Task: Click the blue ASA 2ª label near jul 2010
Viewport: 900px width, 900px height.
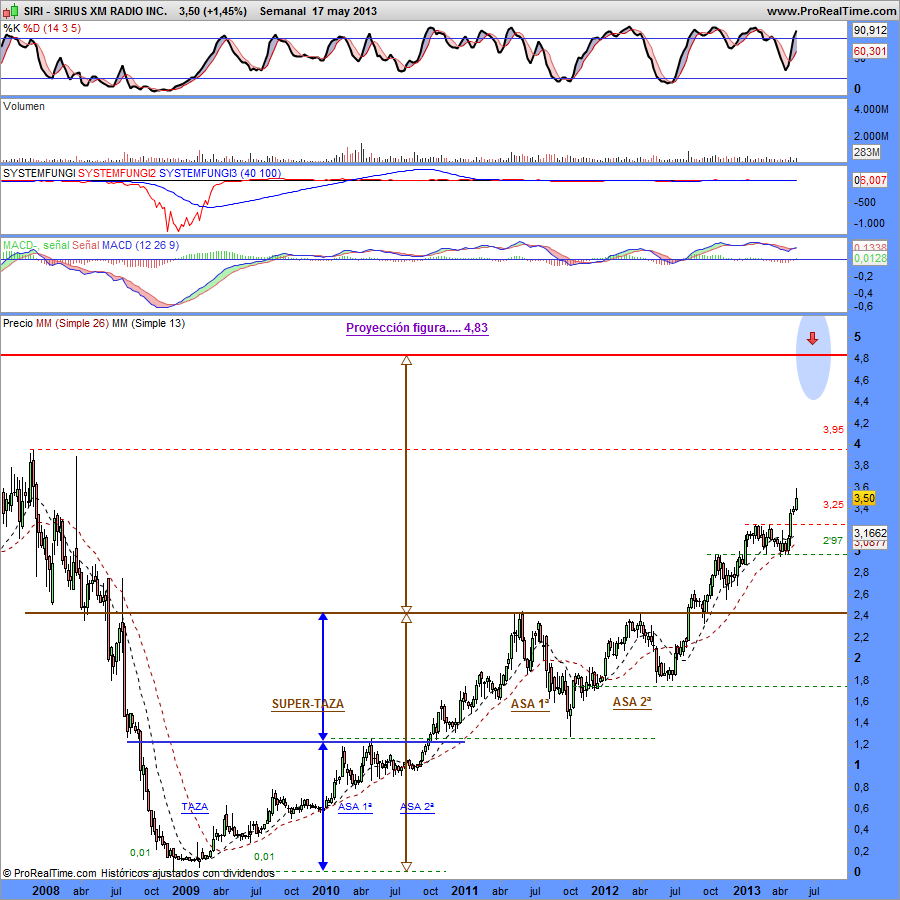Action: click(x=417, y=806)
